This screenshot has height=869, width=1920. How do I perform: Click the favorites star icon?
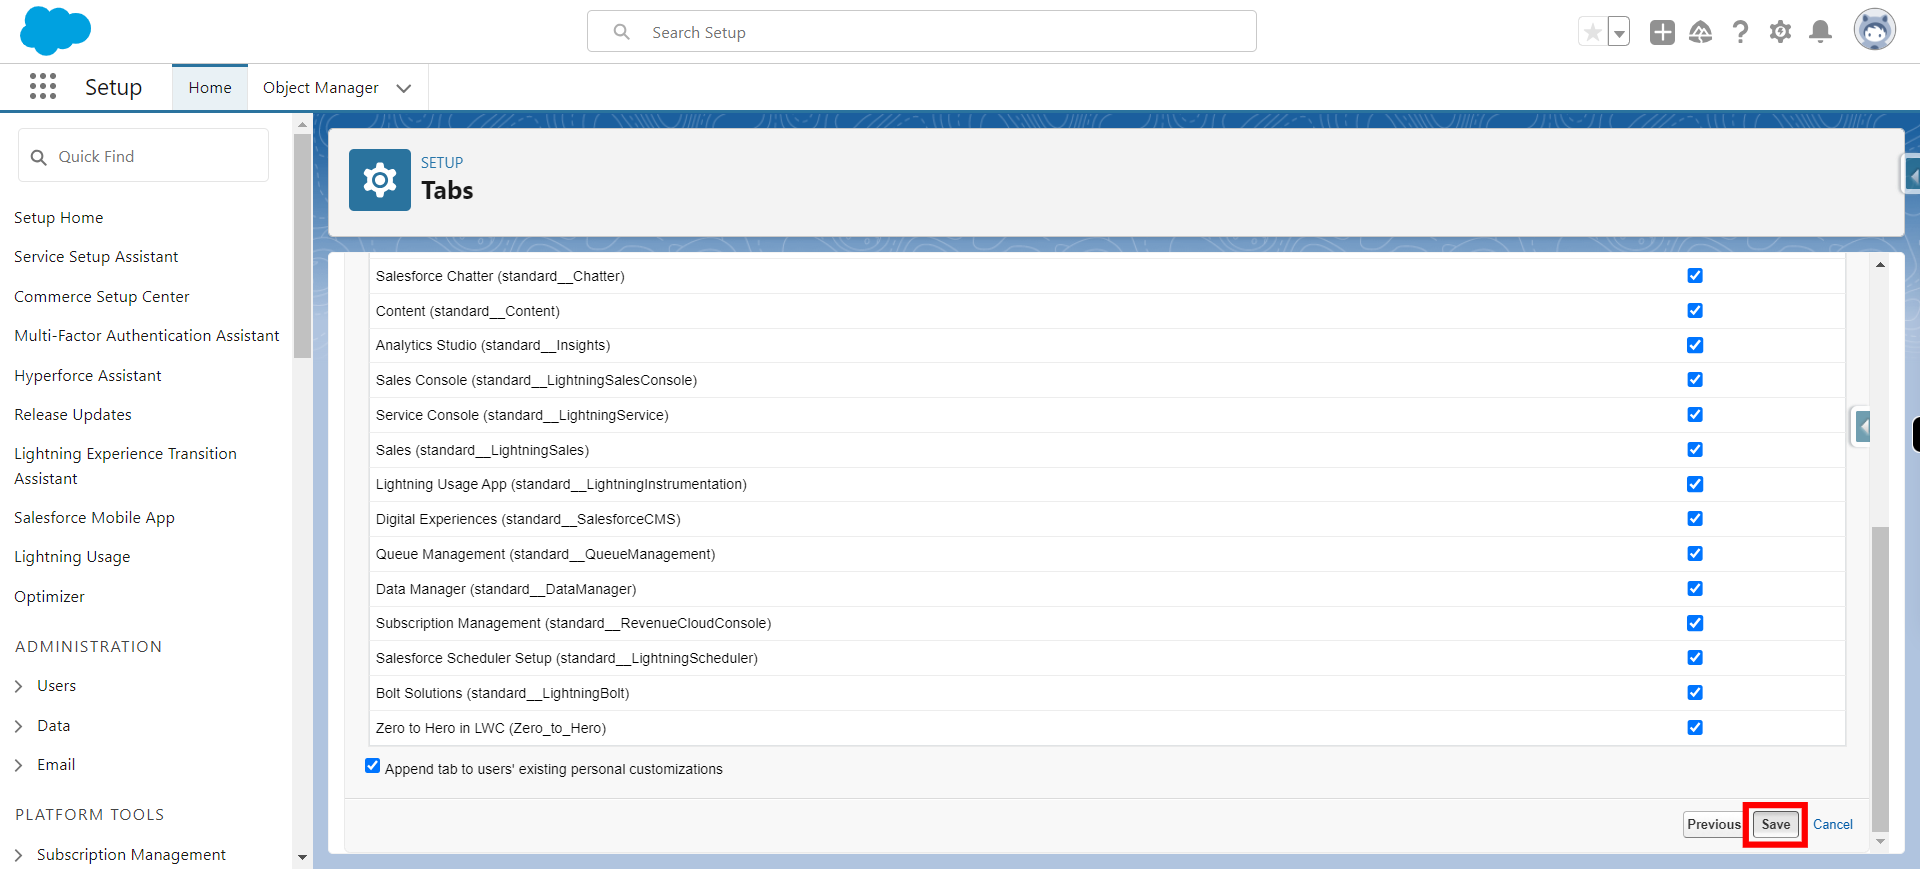pyautogui.click(x=1592, y=32)
